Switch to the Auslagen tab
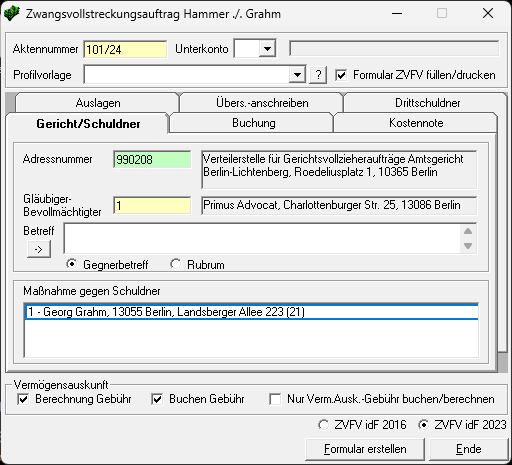512x465 pixels. (97, 103)
